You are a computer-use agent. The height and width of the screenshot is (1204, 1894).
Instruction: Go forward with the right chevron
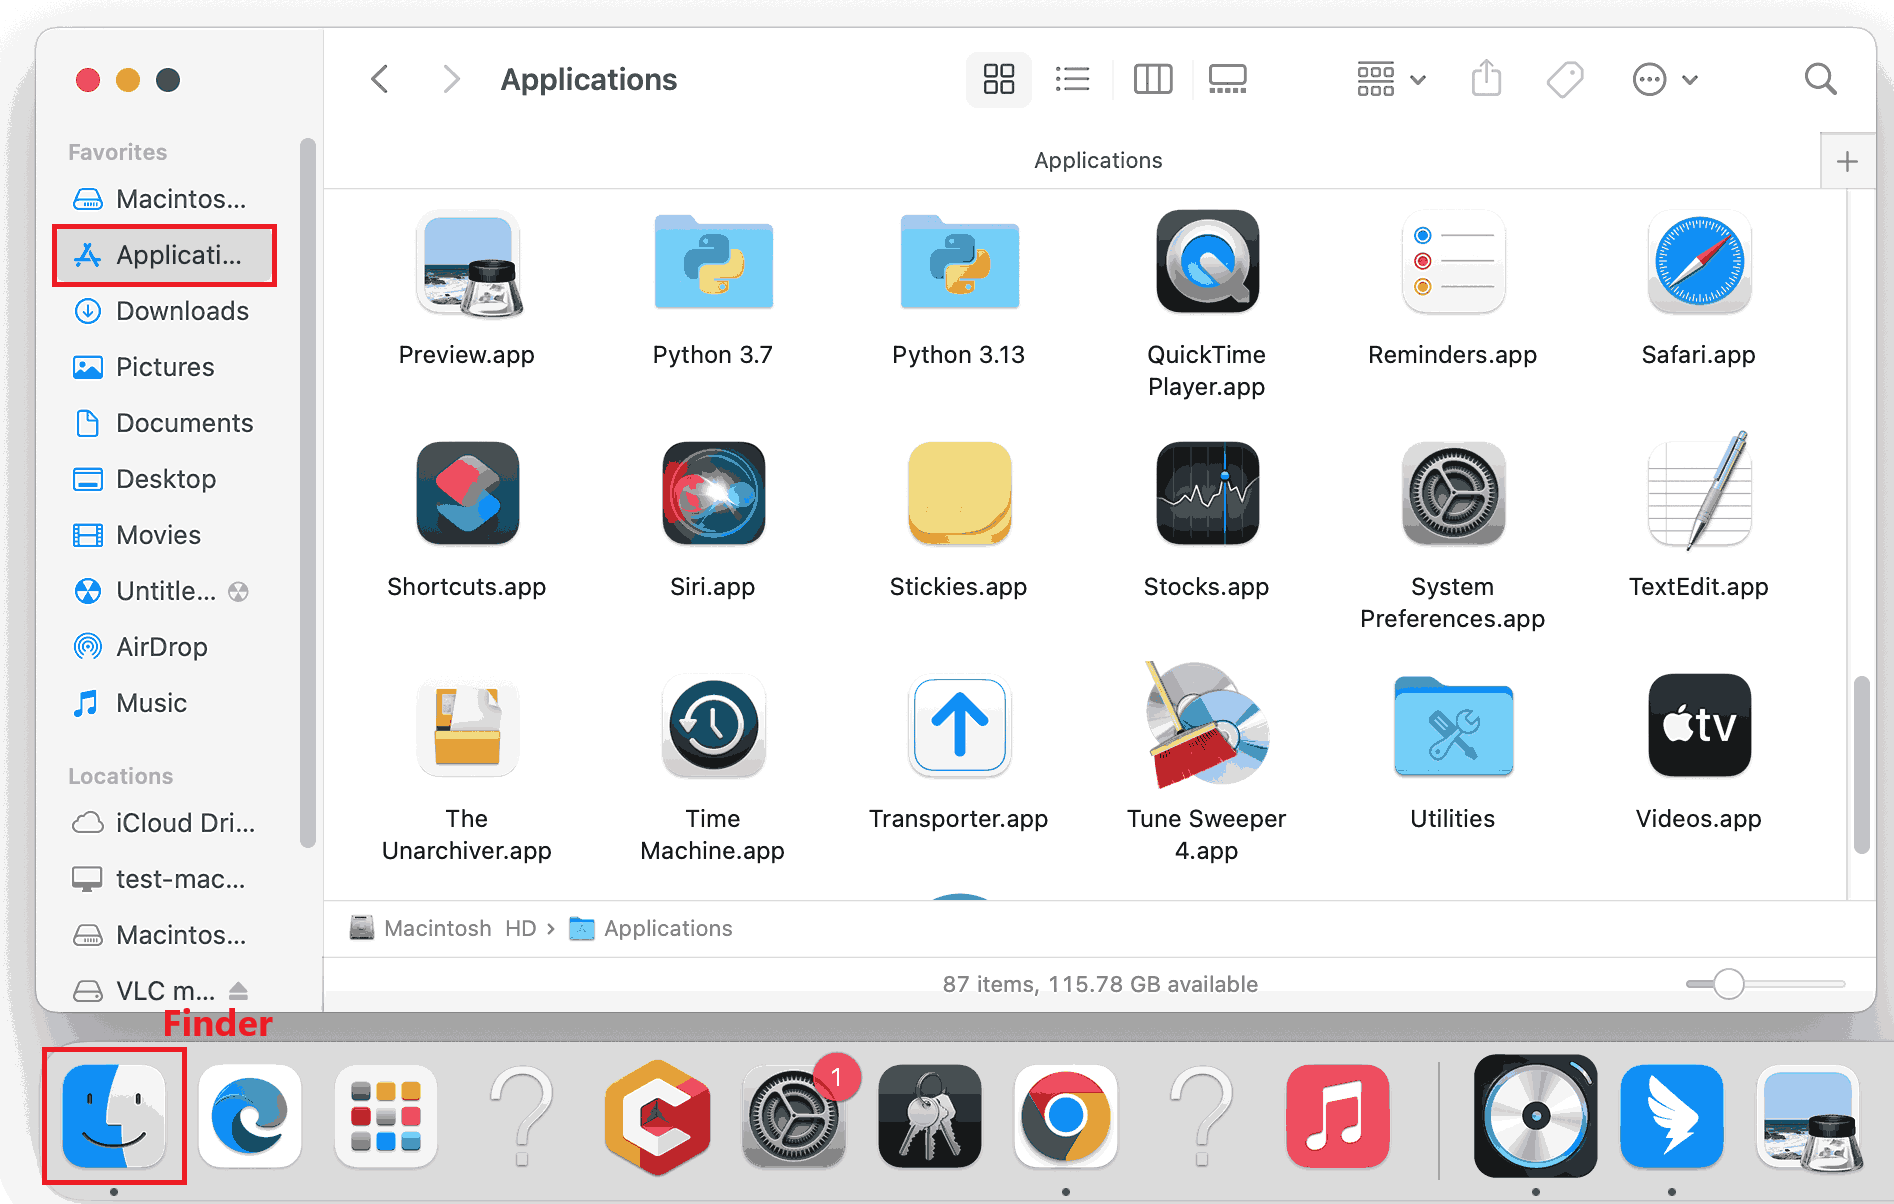coord(451,79)
